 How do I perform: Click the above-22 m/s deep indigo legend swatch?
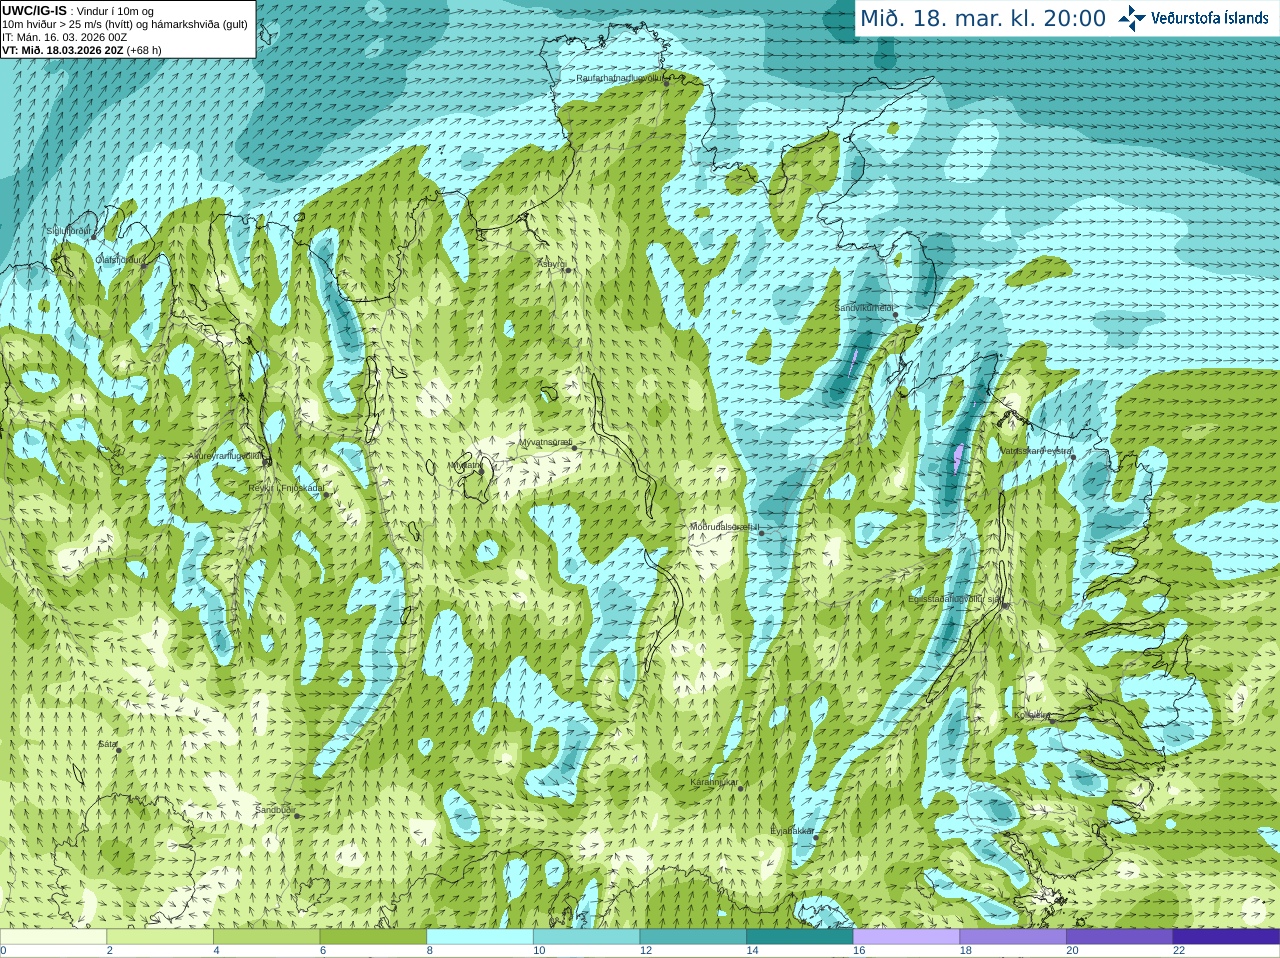[1226, 937]
